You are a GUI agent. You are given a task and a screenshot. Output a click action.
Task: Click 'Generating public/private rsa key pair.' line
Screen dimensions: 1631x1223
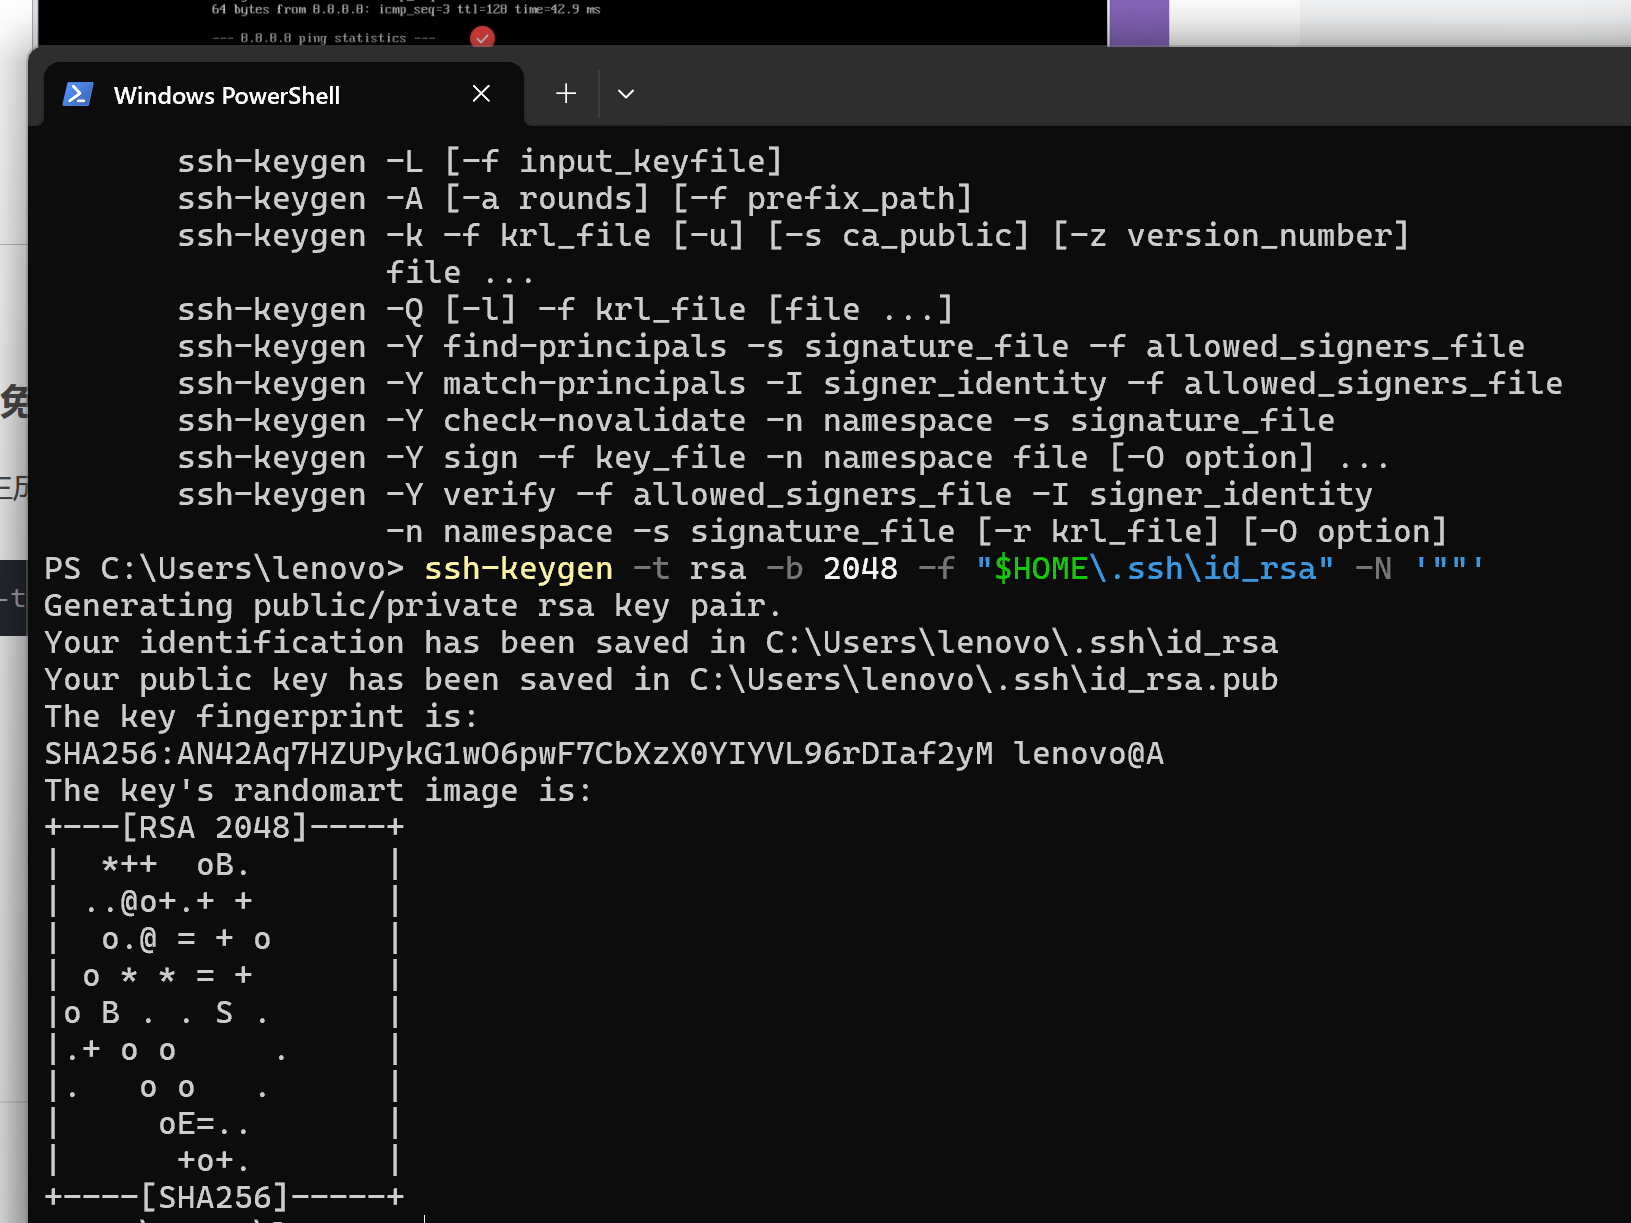coord(412,606)
